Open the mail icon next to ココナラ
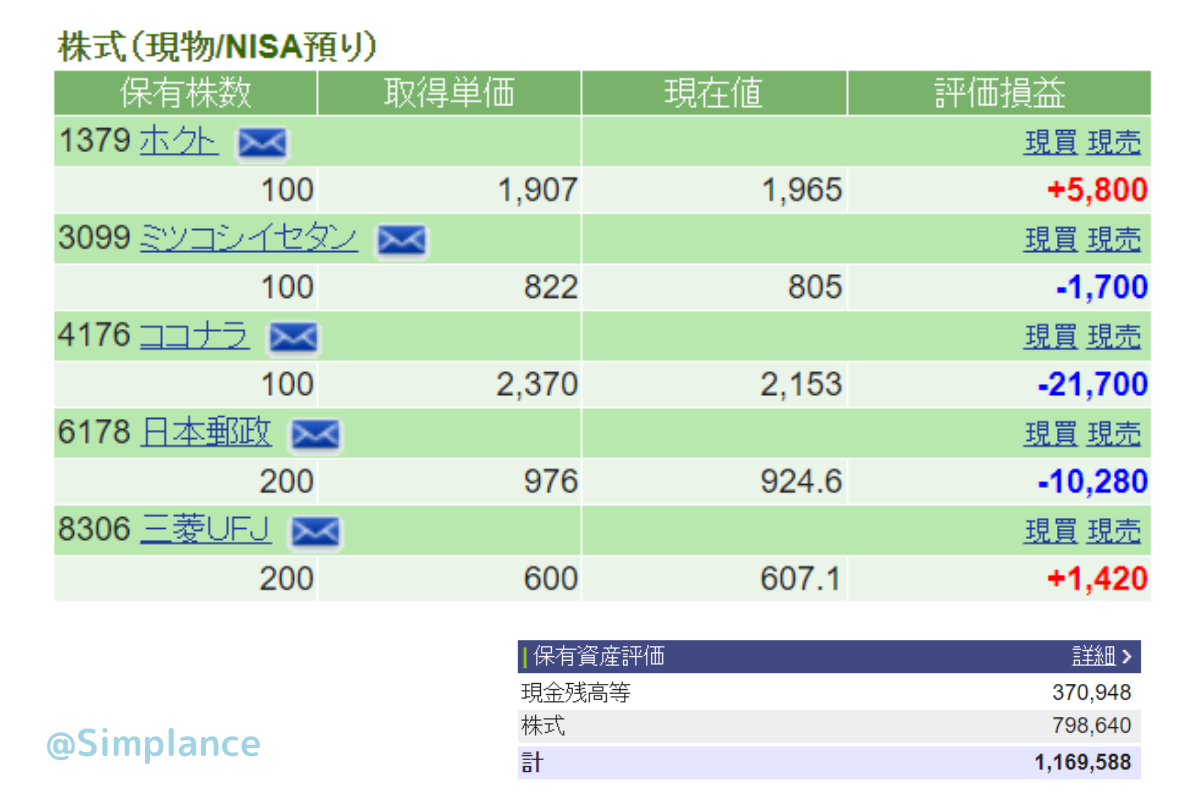 293,338
